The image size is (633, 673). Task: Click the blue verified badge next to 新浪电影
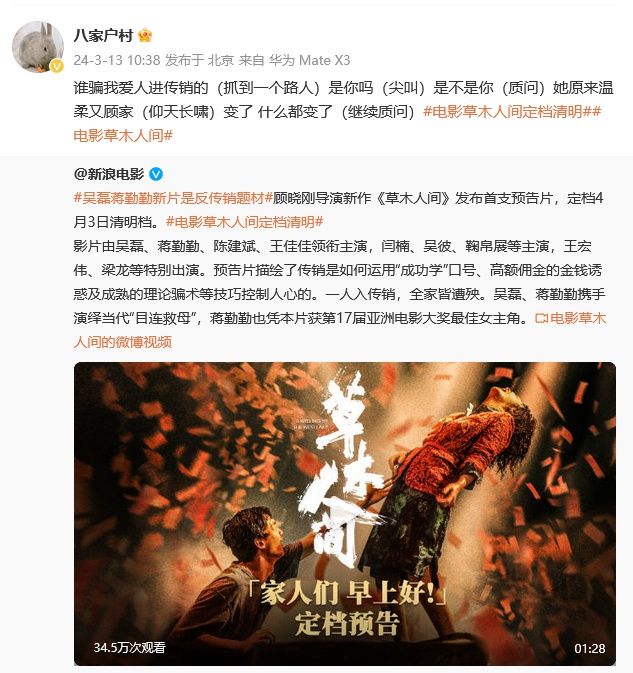click(x=156, y=174)
